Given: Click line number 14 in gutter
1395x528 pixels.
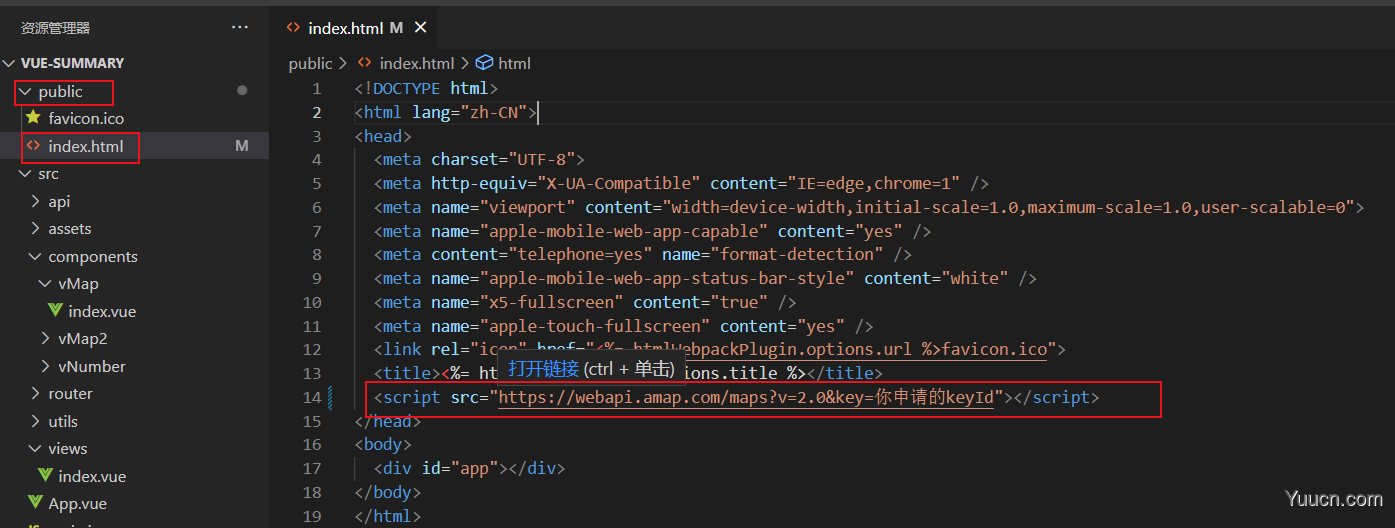Looking at the screenshot, I should (312, 398).
